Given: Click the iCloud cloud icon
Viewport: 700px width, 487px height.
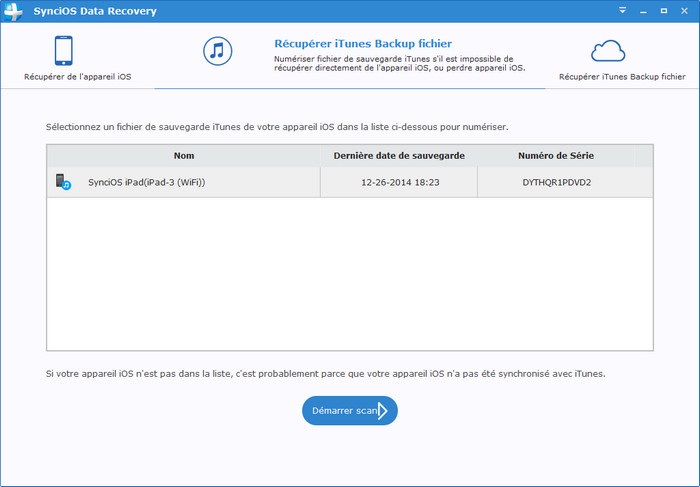Looking at the screenshot, I should [x=608, y=51].
